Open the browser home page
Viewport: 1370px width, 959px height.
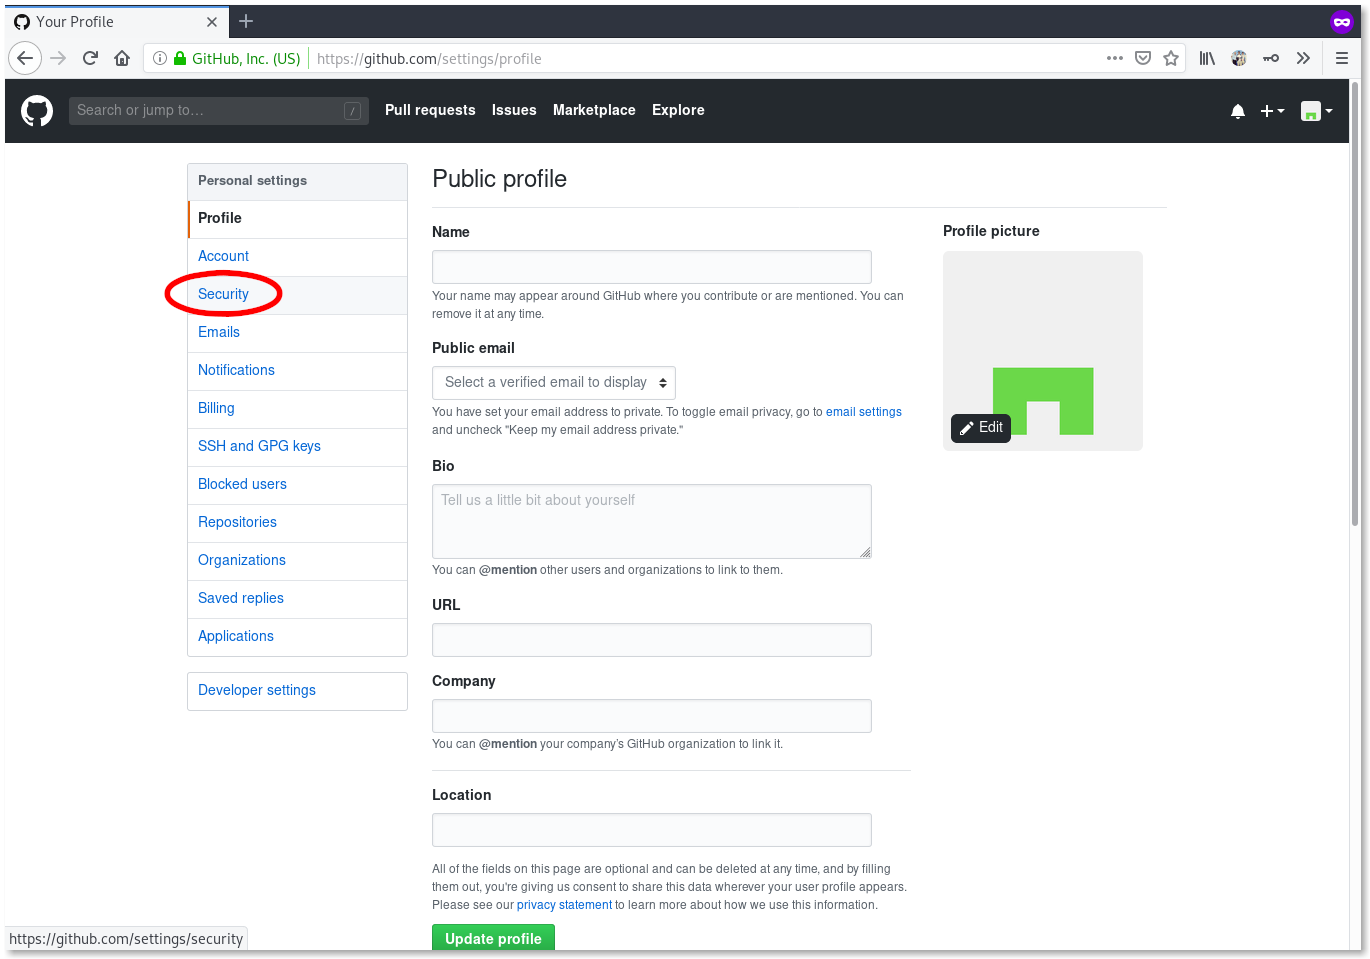click(x=122, y=58)
